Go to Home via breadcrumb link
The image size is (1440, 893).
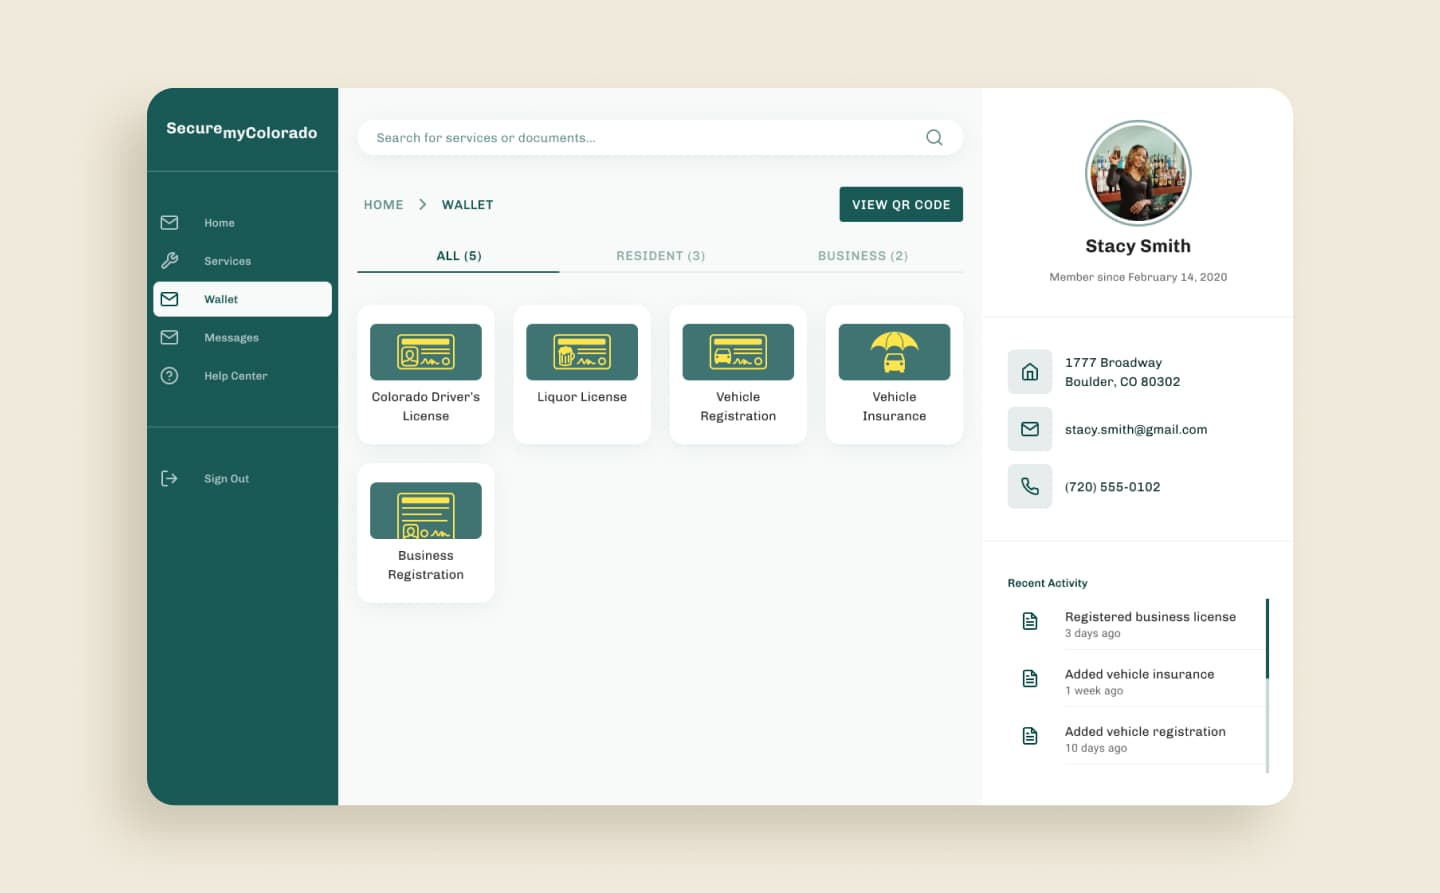pyautogui.click(x=383, y=205)
